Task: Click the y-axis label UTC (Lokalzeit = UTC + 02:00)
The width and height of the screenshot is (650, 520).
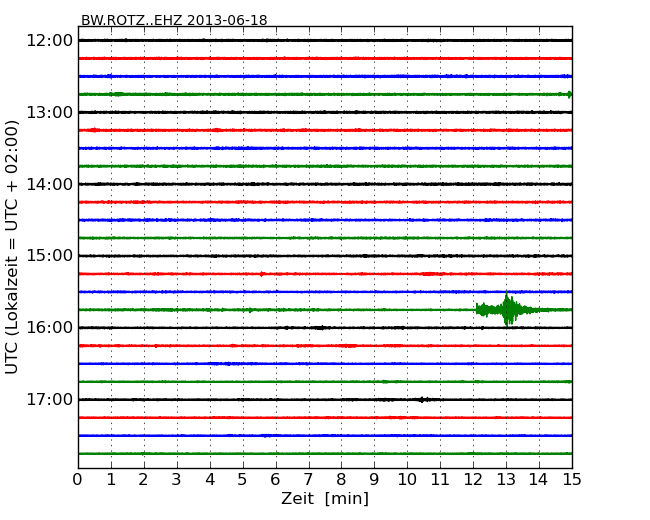Action: tap(12, 247)
